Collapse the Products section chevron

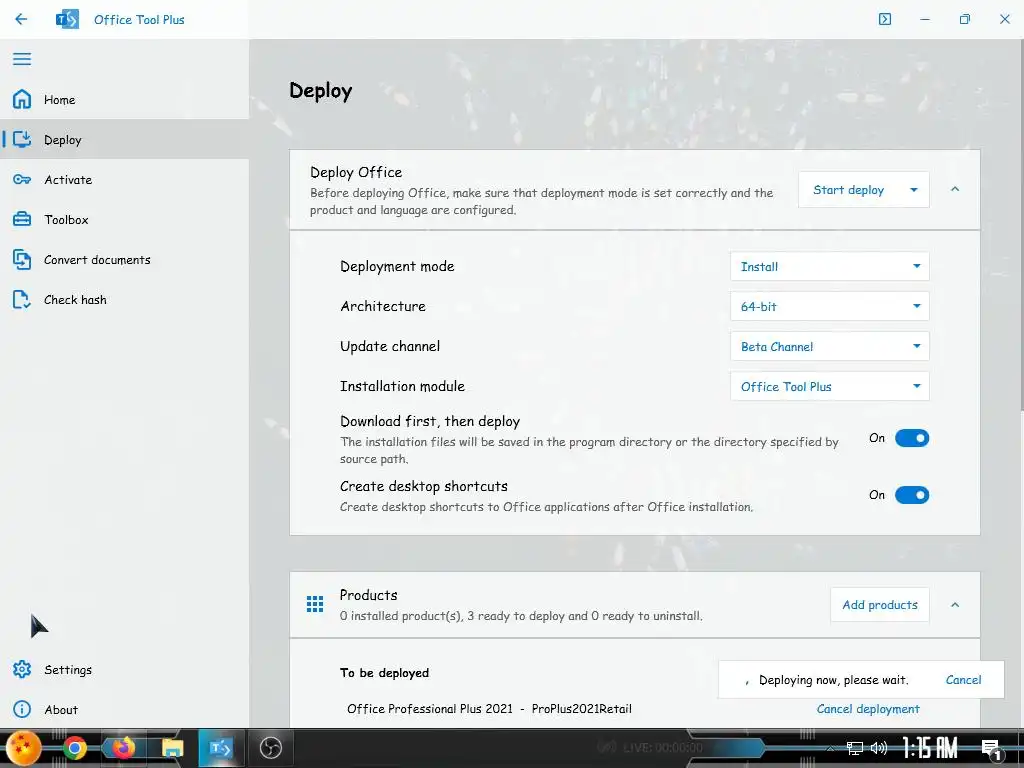tap(955, 605)
